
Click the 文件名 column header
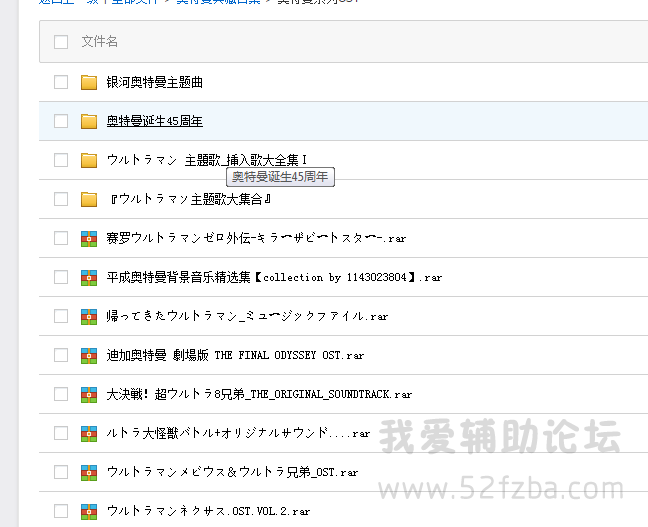point(100,42)
